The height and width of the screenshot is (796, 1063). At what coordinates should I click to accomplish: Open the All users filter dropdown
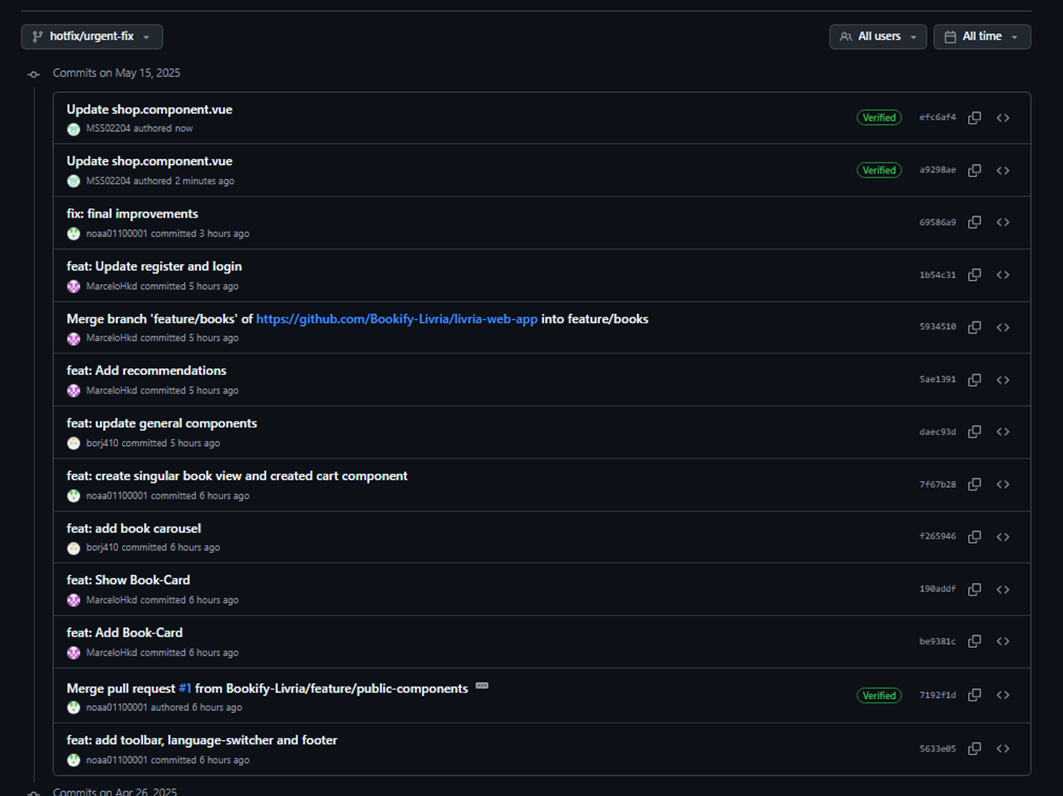click(877, 37)
